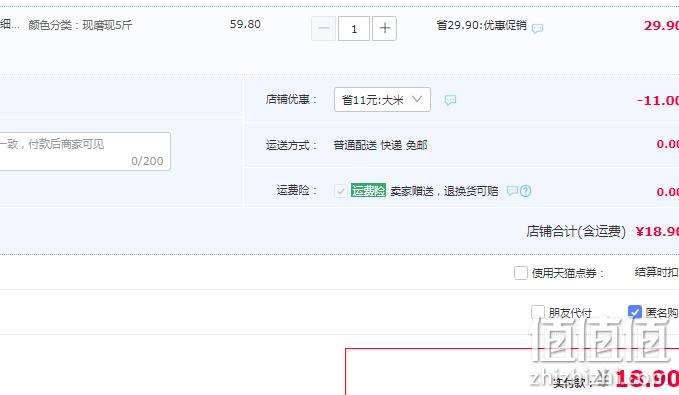Screen dimensions: 679x395
Task: Click 卖家赠送，退换货可赔 description
Action: click(x=444, y=191)
